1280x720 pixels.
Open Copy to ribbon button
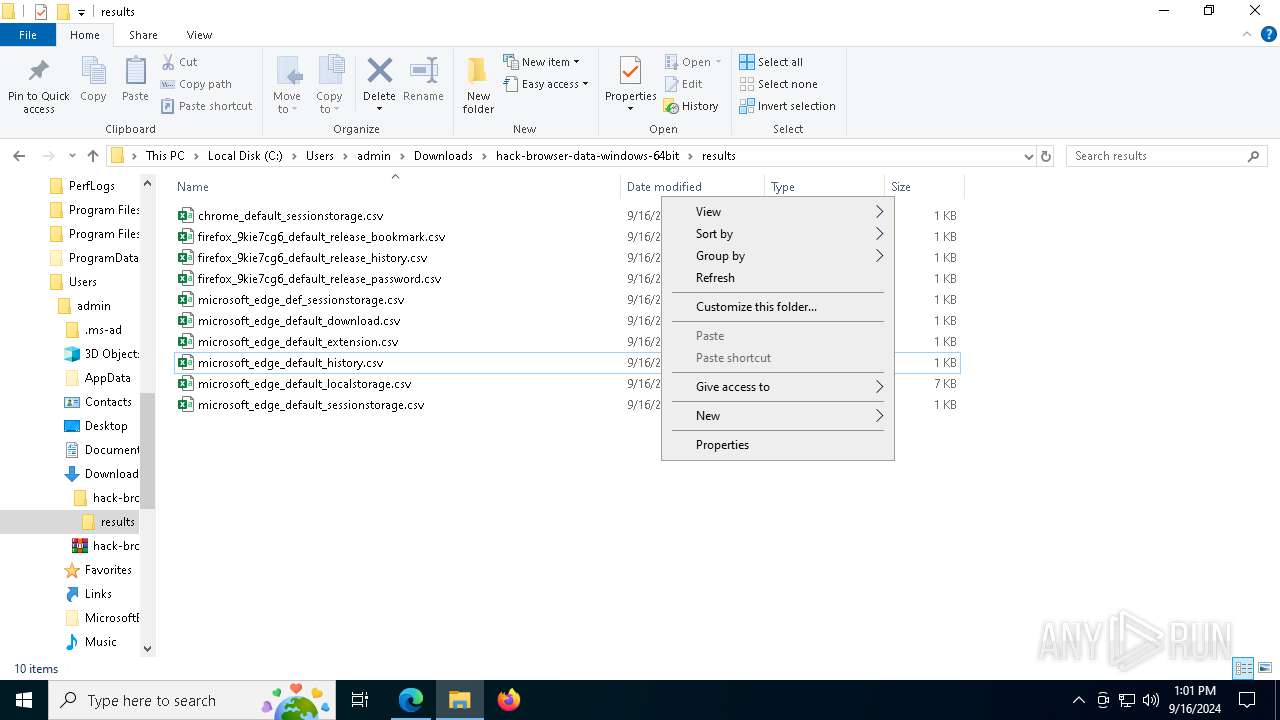329,85
